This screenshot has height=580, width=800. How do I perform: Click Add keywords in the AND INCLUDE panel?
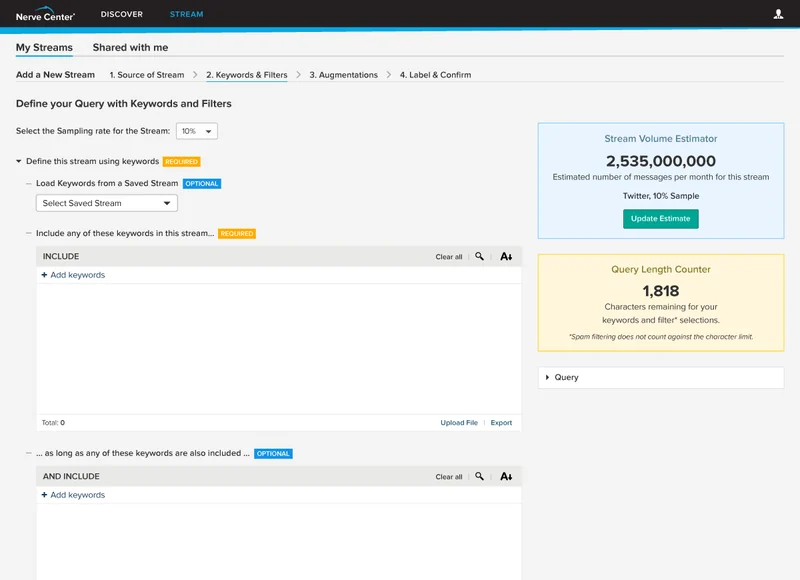(x=78, y=495)
